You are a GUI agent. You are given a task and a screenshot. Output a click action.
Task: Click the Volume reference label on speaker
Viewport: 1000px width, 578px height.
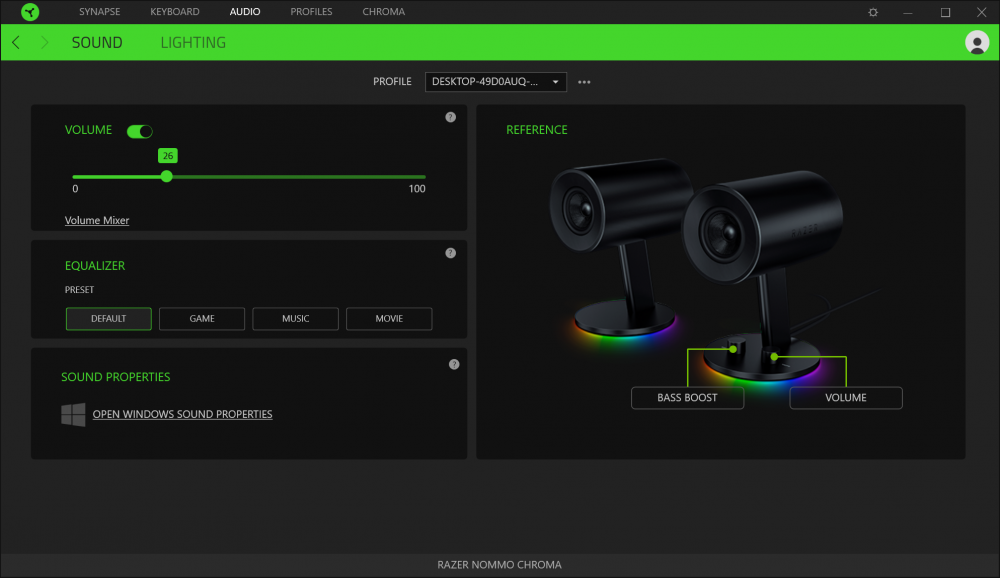tap(846, 397)
